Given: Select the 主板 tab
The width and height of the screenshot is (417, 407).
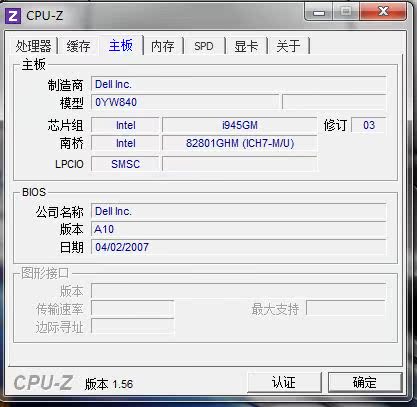Looking at the screenshot, I should tap(121, 45).
